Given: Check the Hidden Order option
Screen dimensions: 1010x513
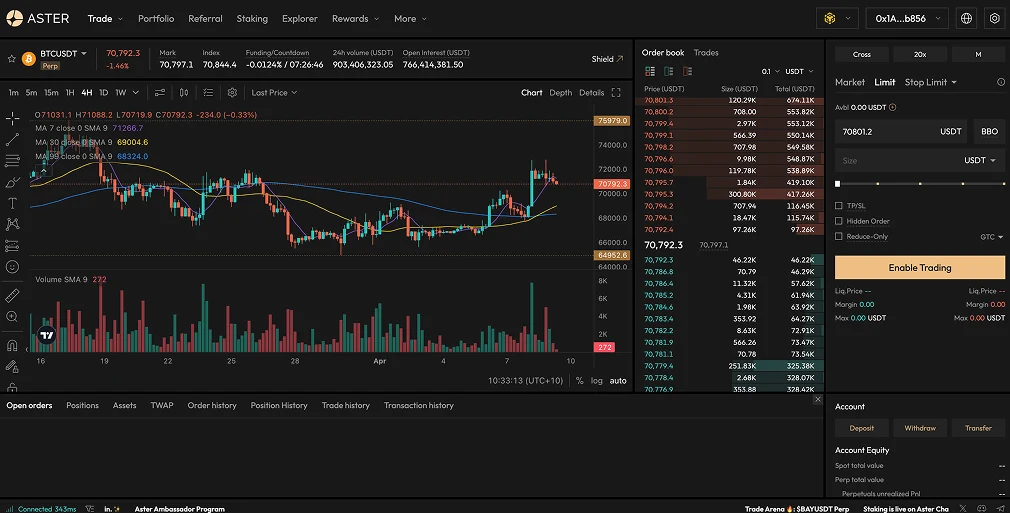Looking at the screenshot, I should point(839,221).
